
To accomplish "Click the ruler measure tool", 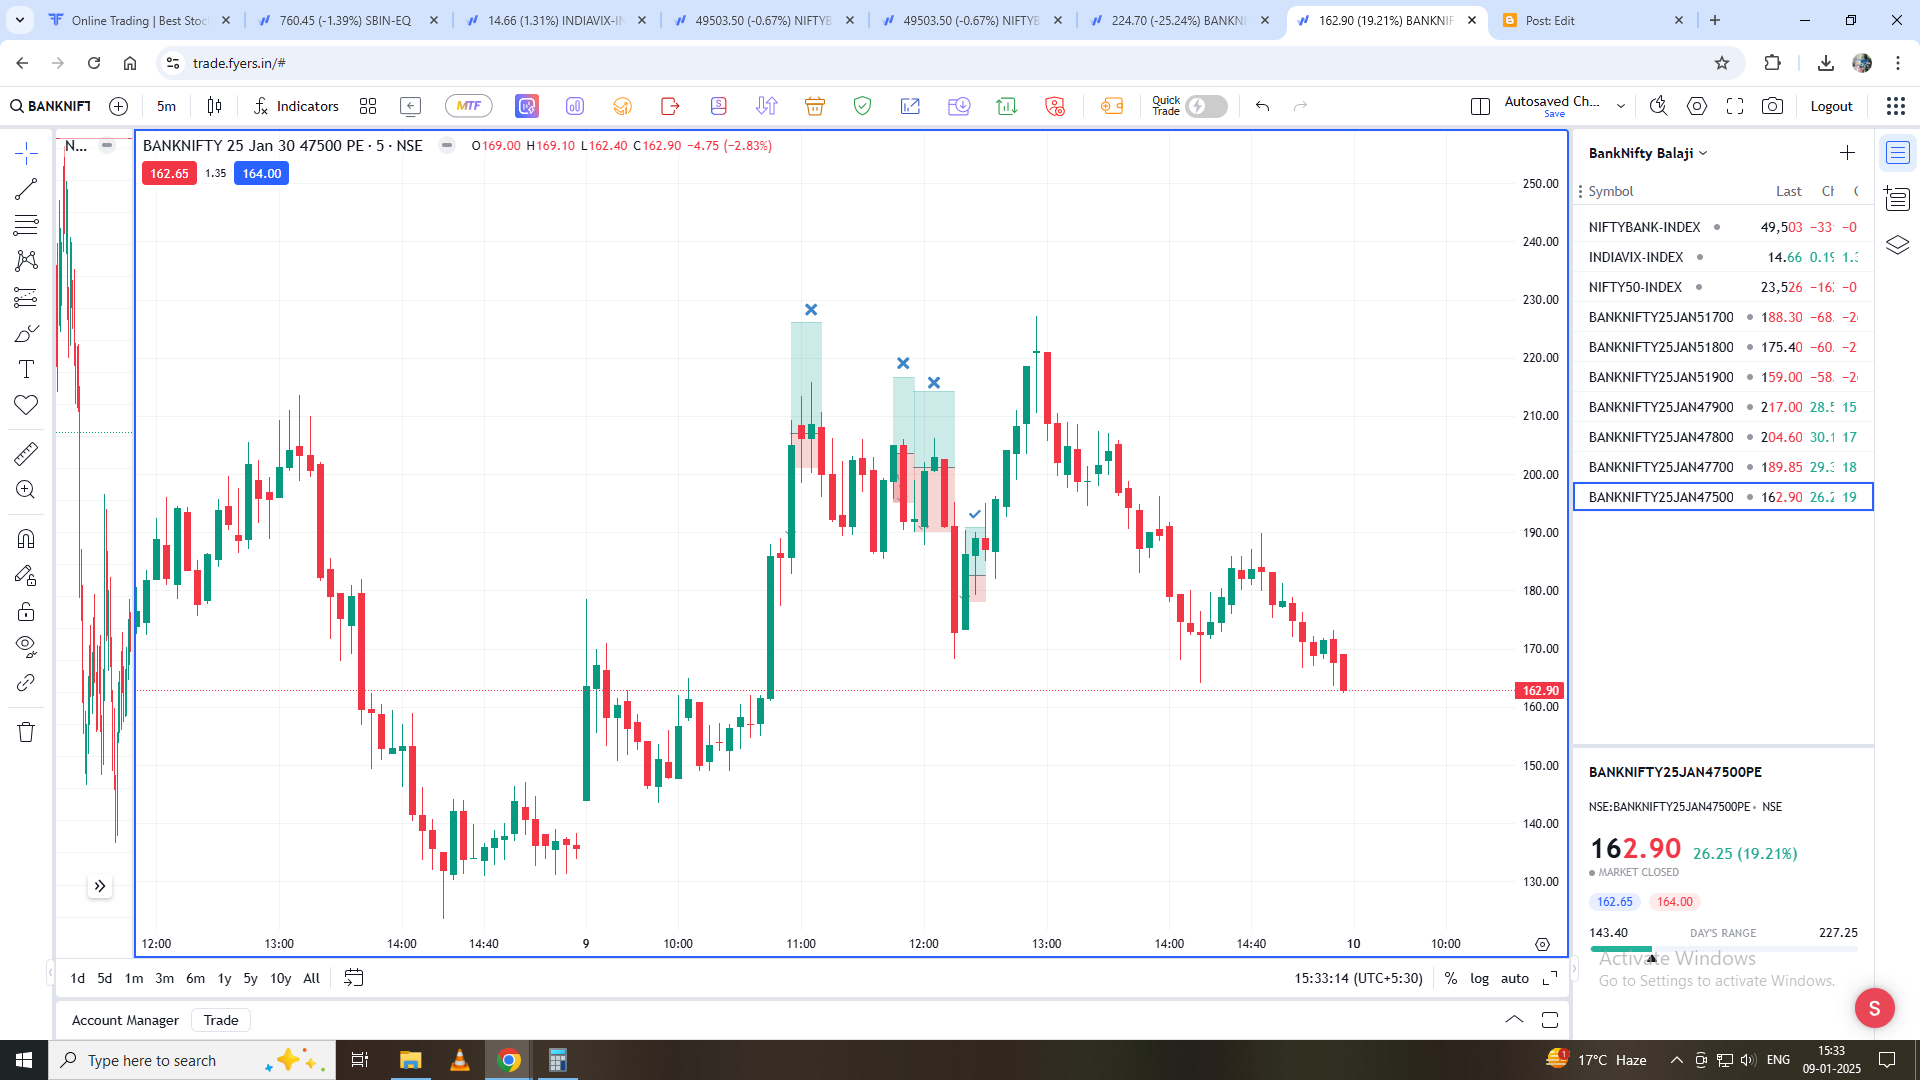I will tap(26, 454).
